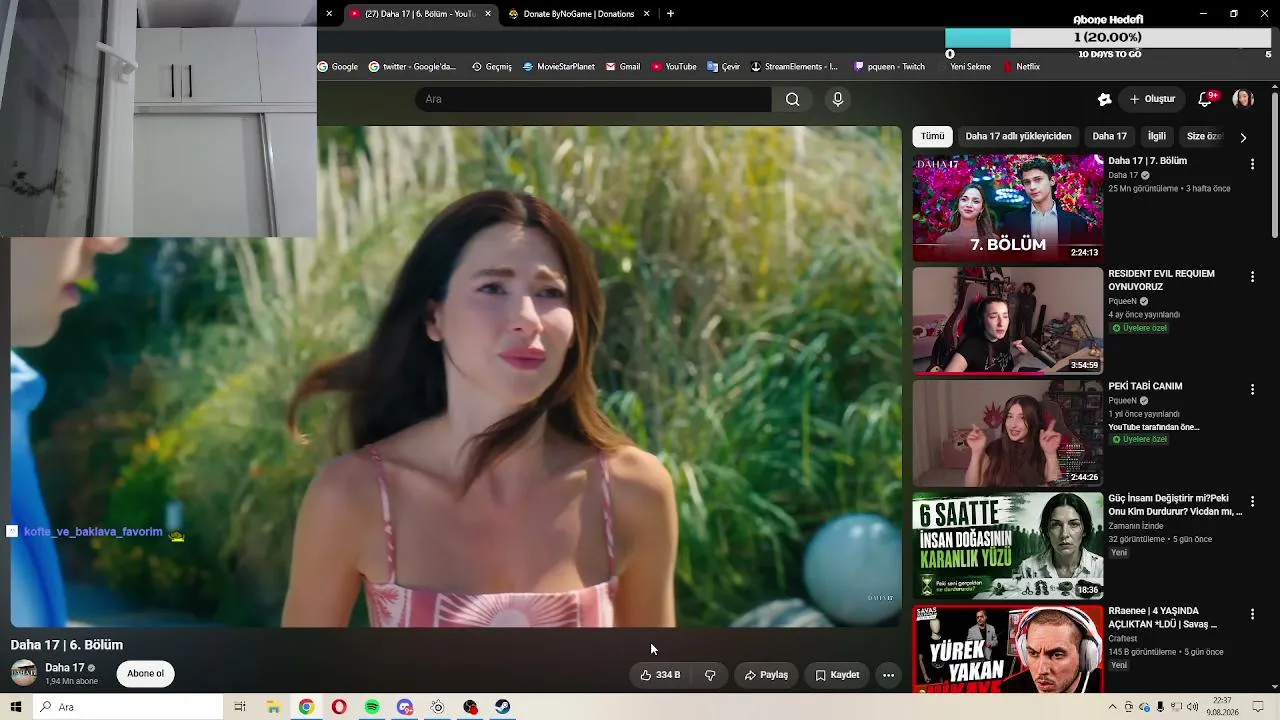This screenshot has height=720, width=1280.
Task: Open the MovieStarPlanet bookmark
Action: [x=558, y=67]
